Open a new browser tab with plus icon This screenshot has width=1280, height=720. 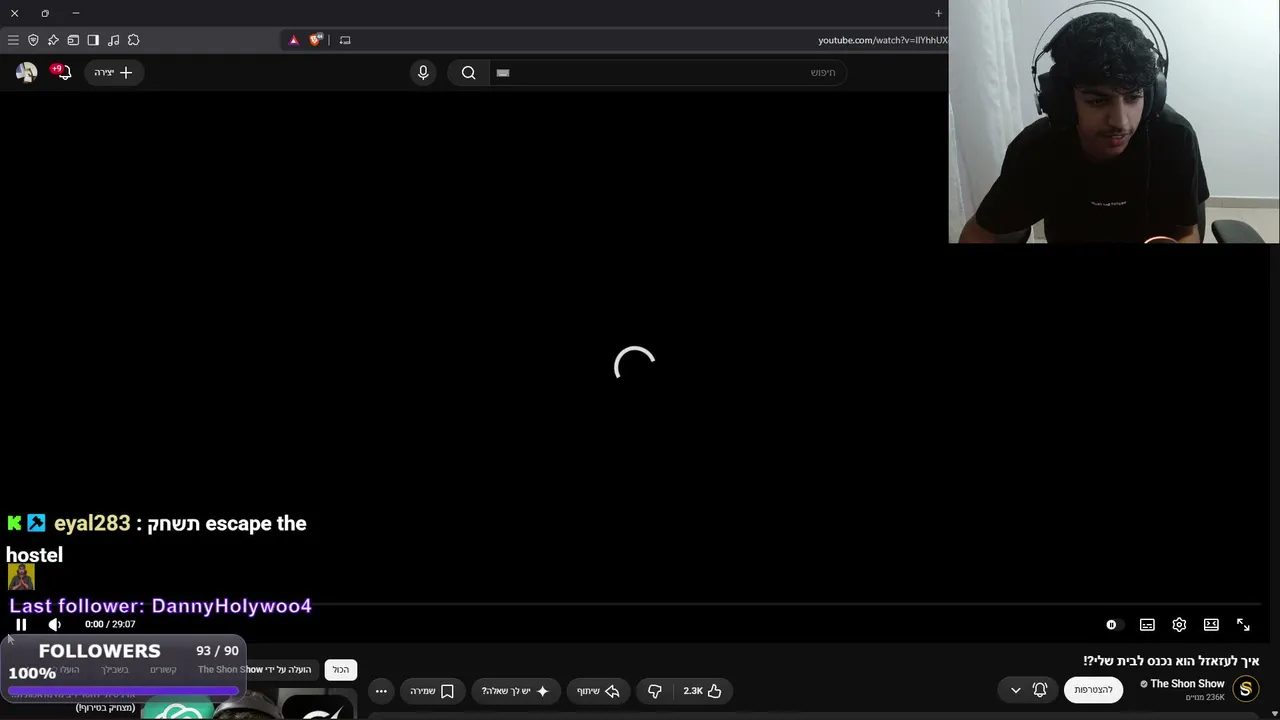[938, 13]
